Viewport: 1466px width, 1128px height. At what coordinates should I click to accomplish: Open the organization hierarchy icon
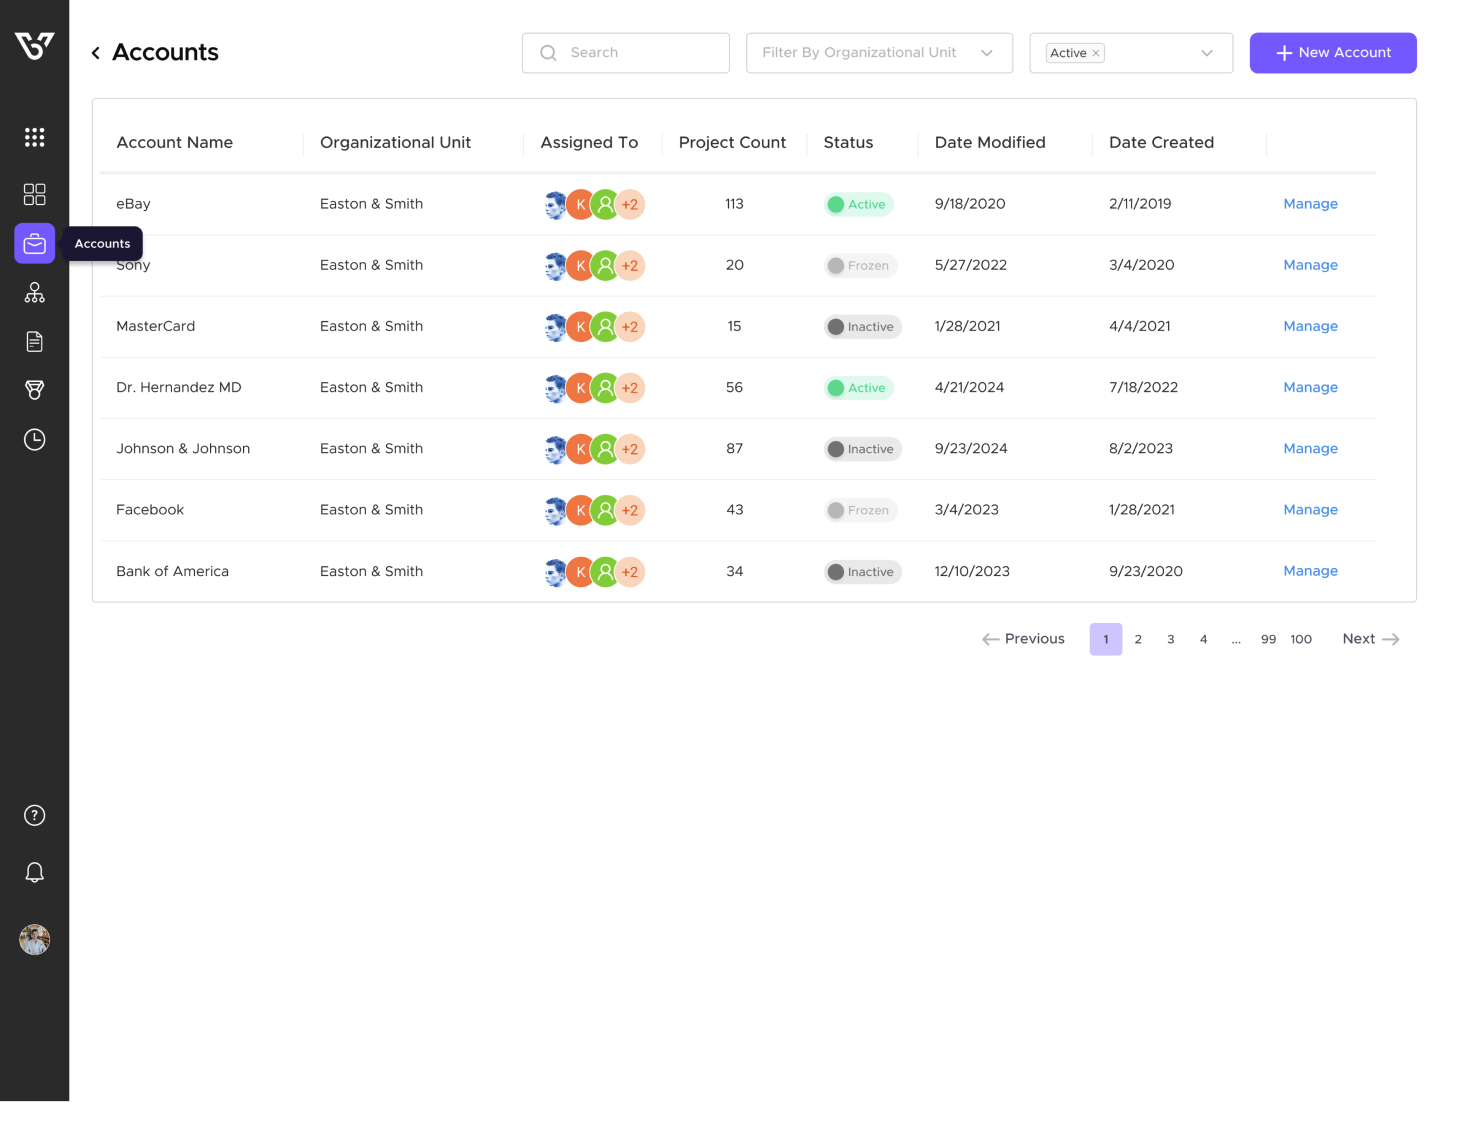click(x=34, y=292)
